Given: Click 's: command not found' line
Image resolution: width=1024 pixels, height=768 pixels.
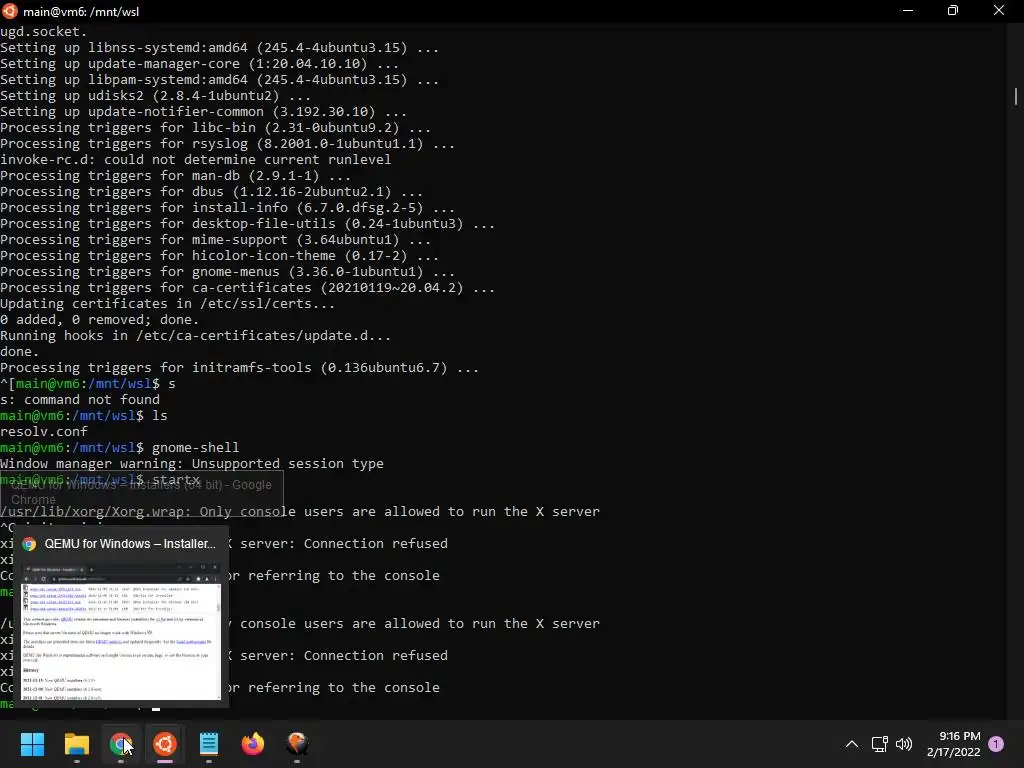Looking at the screenshot, I should pyautogui.click(x=80, y=400).
